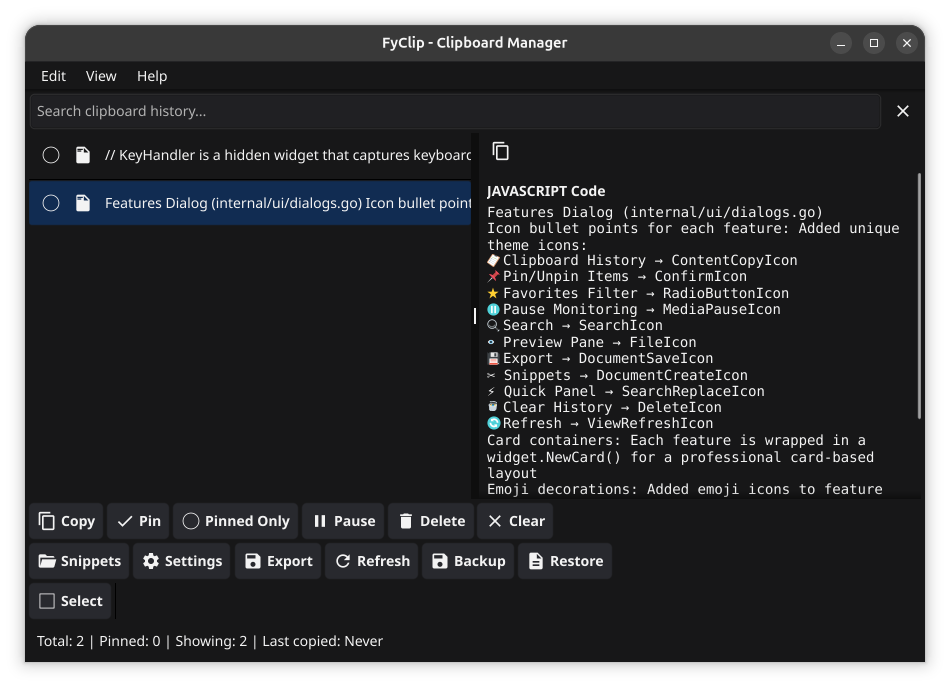This screenshot has width=950, height=687.
Task: Select the 'Features Dialog (internal/ui/dialogs.go)' entry
Action: 250,203
